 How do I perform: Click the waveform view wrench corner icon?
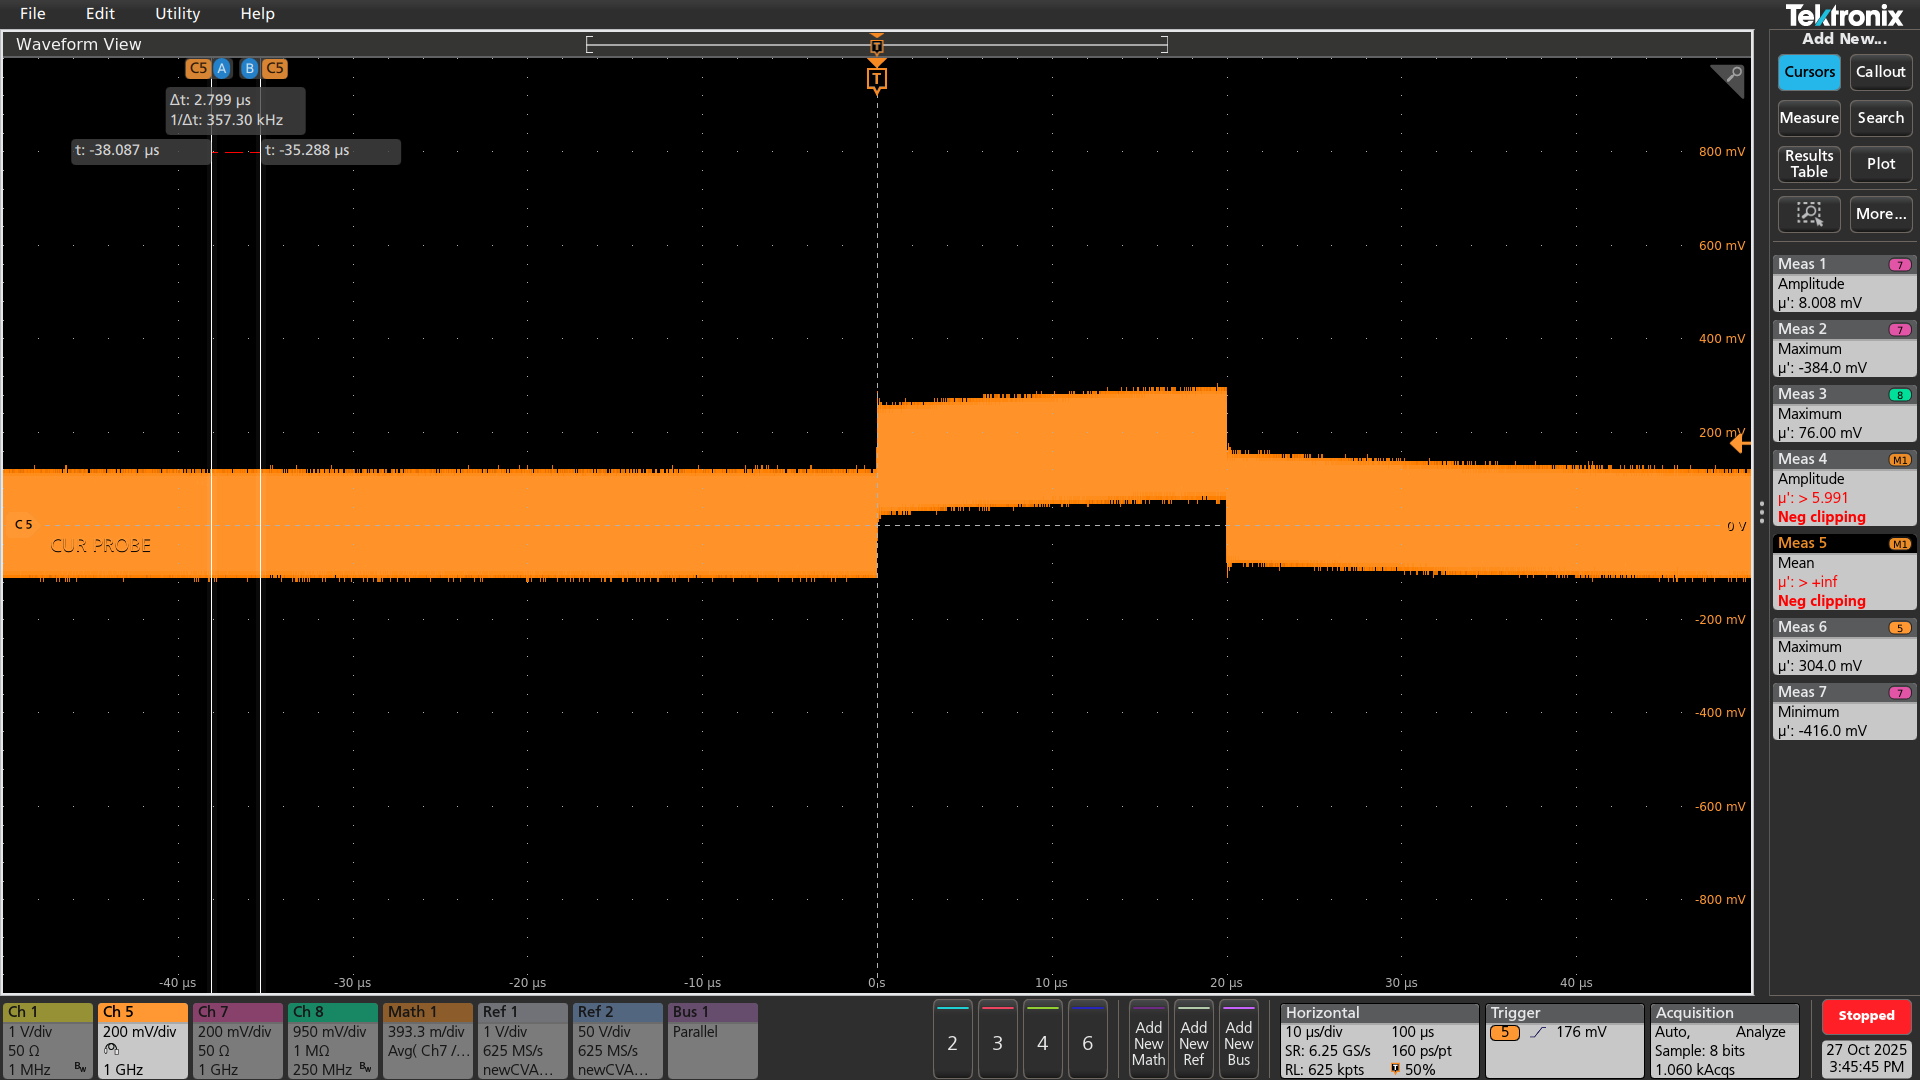click(x=1730, y=77)
